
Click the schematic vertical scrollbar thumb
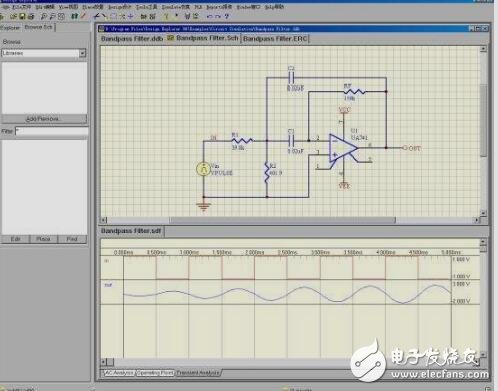click(x=483, y=120)
